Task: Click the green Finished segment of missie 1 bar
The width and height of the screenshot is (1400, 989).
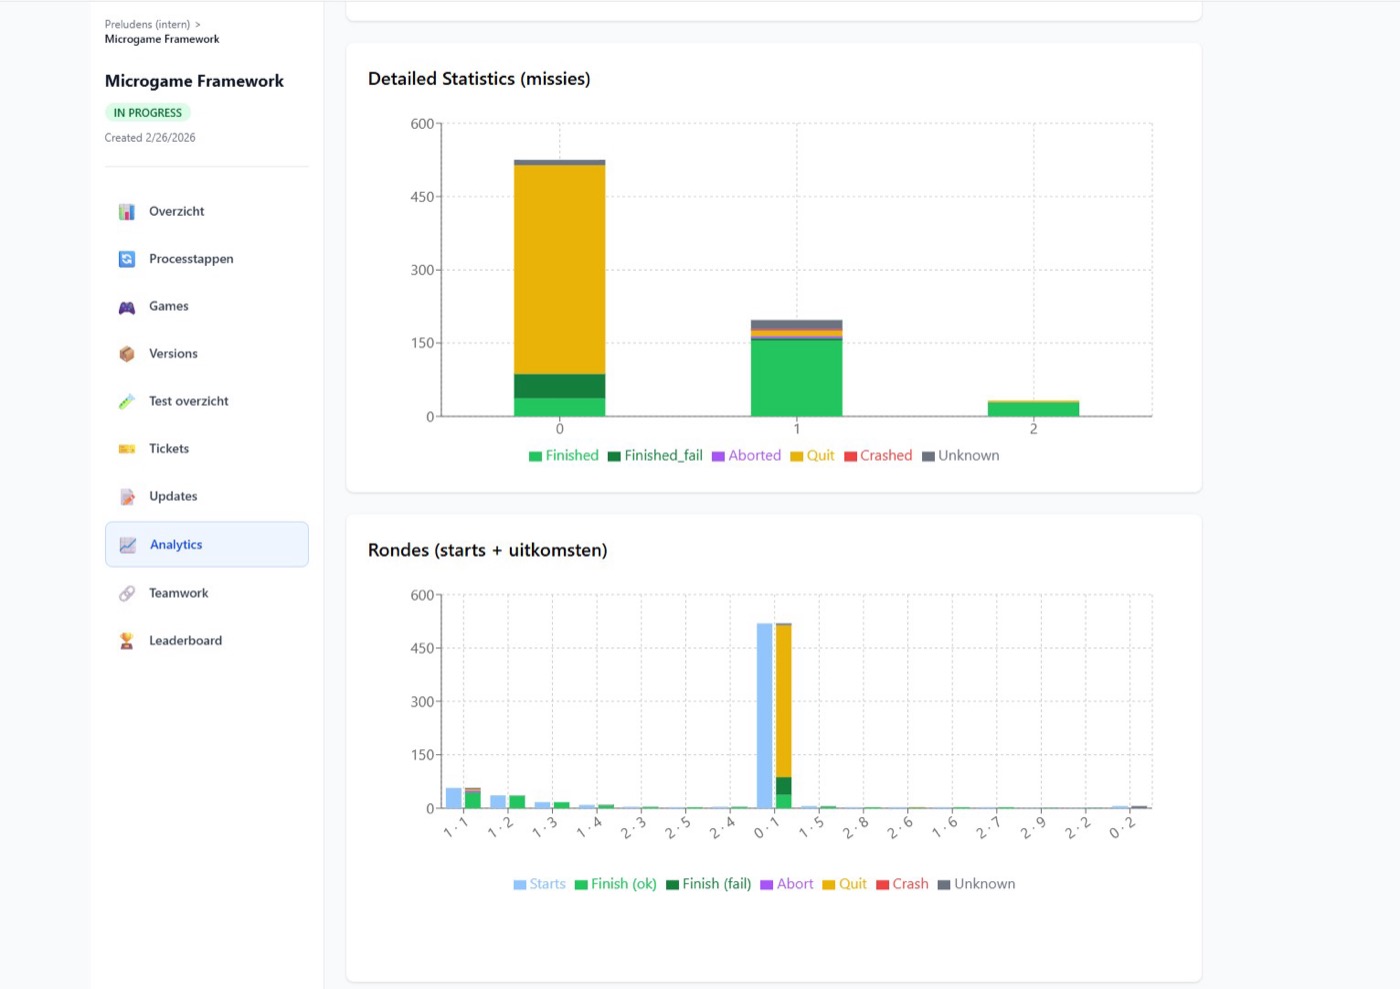Action: point(797,378)
